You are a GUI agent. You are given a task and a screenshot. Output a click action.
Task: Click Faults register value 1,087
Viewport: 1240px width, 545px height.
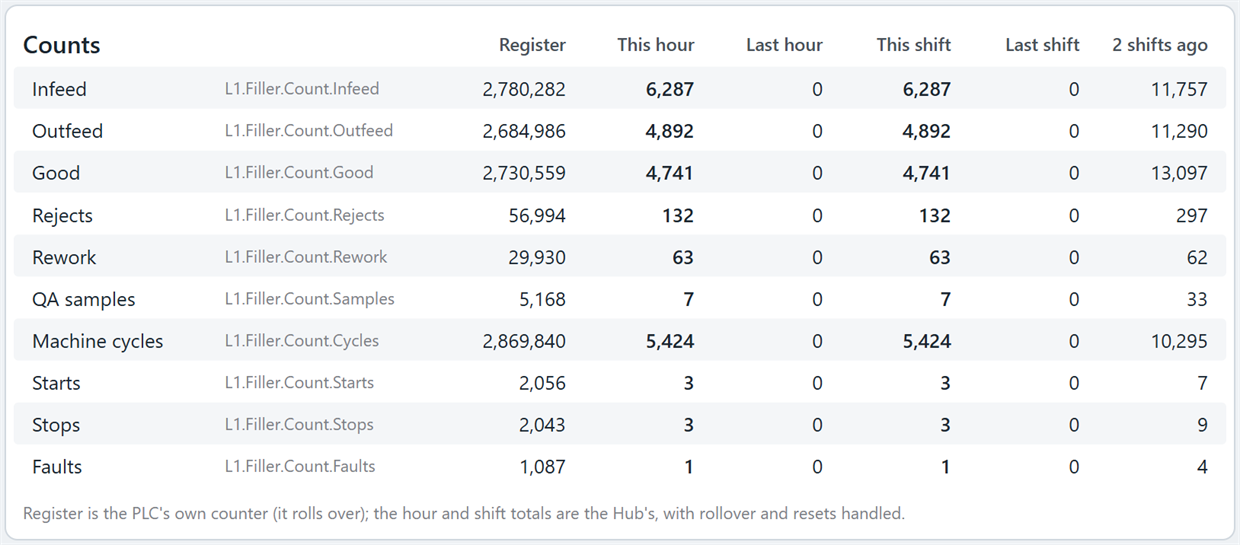(x=542, y=467)
